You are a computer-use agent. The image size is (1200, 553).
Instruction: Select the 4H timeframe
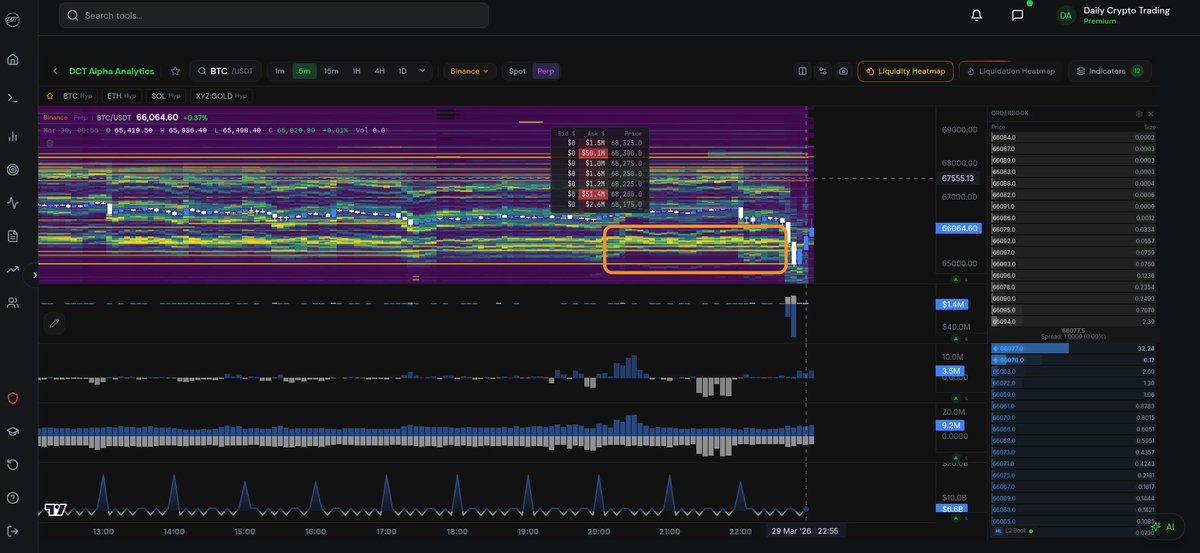tap(379, 71)
